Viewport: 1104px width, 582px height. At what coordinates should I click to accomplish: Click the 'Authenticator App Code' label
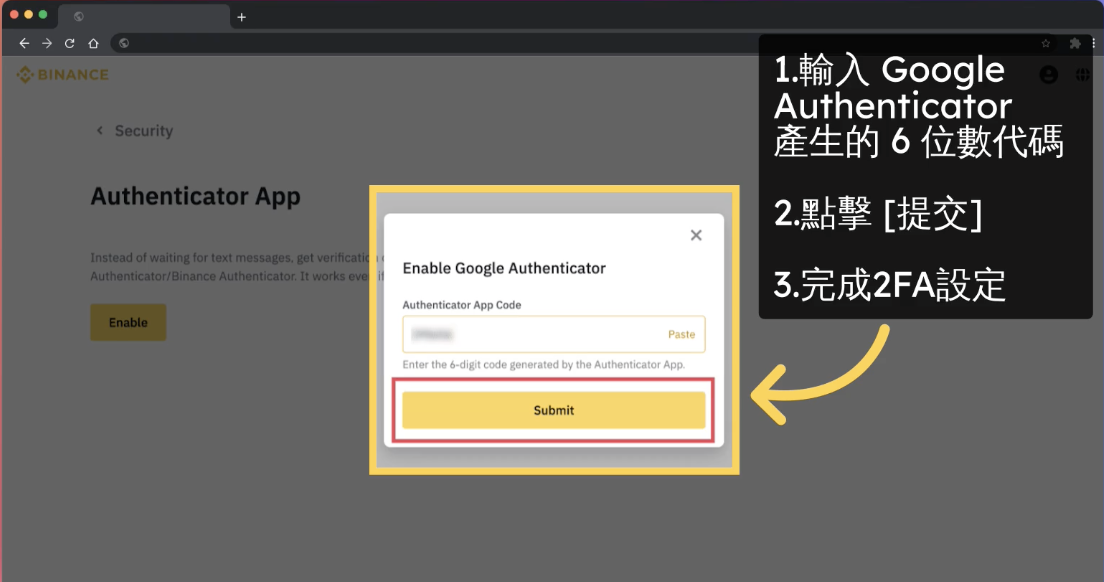[462, 305]
